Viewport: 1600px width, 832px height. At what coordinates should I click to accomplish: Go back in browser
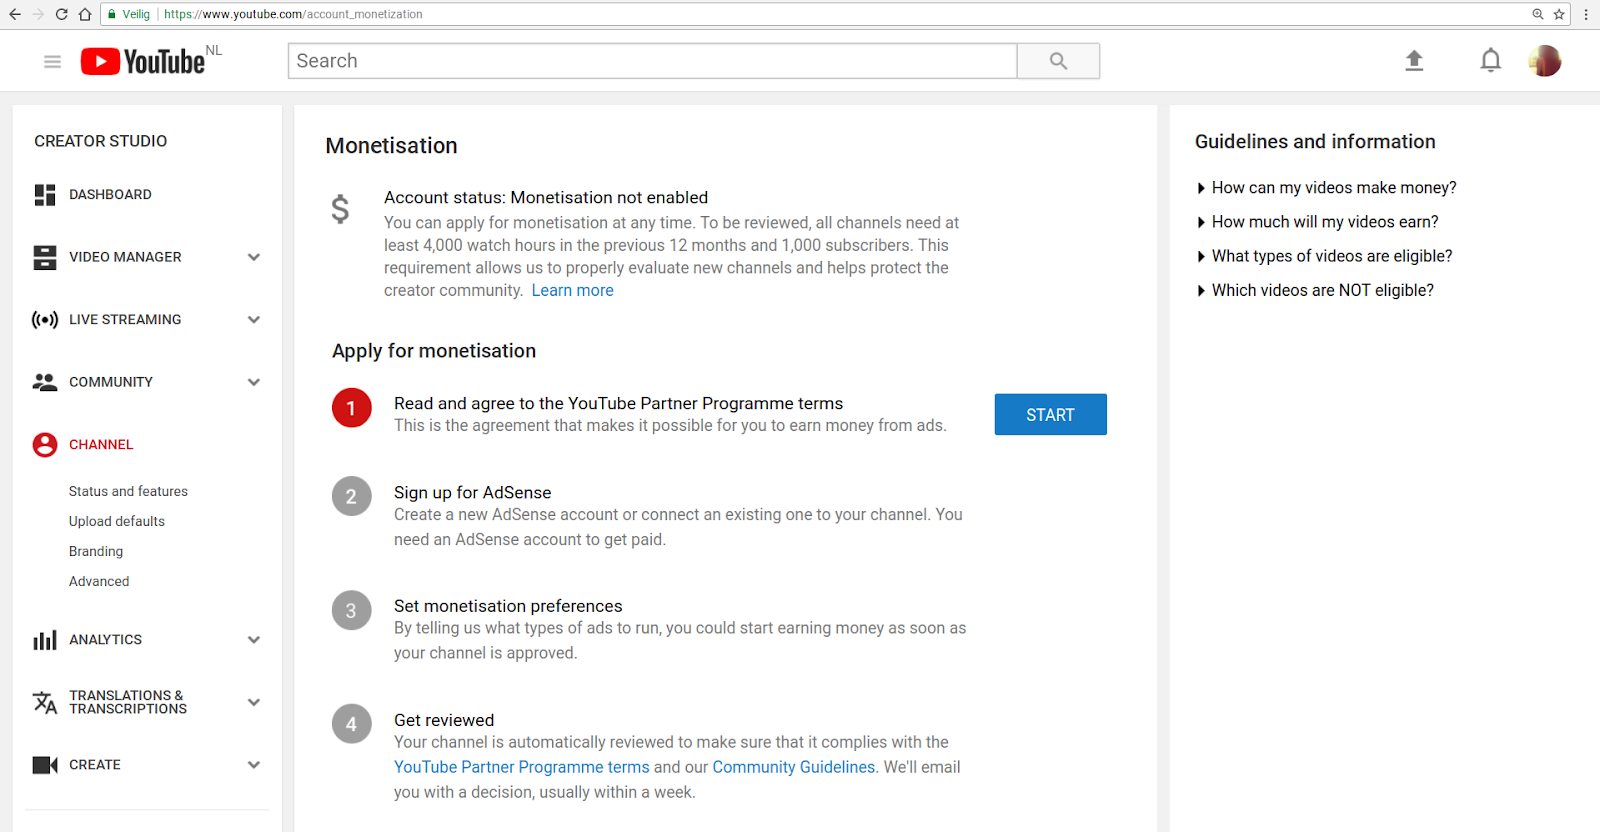coord(15,14)
